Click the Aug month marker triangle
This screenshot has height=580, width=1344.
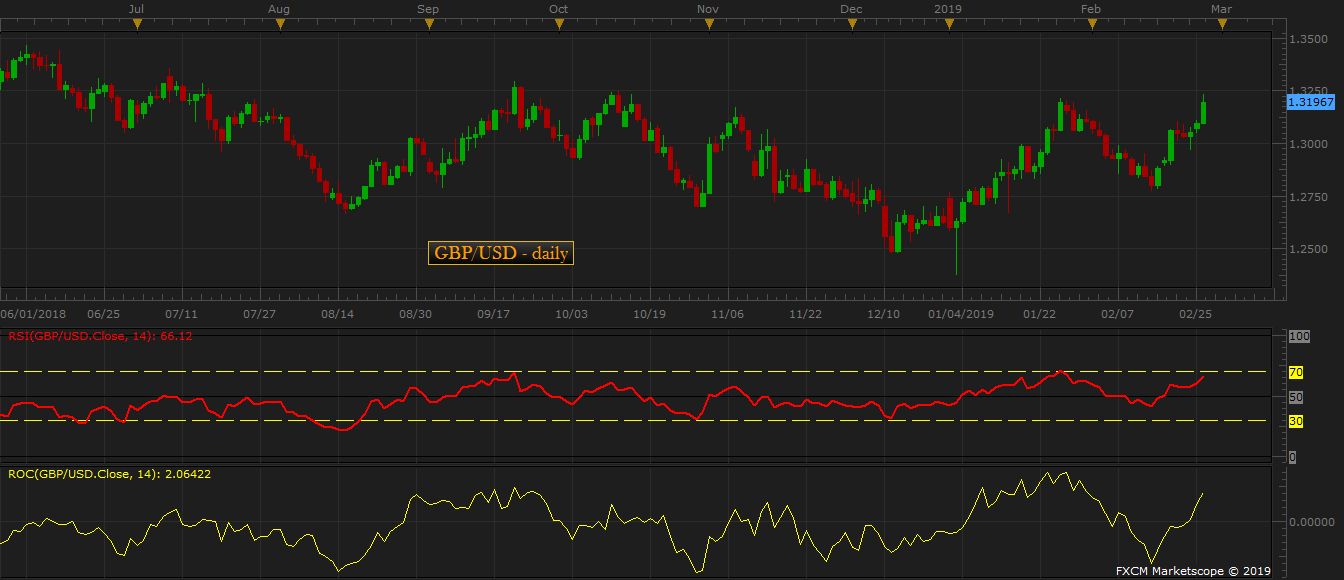(x=280, y=25)
